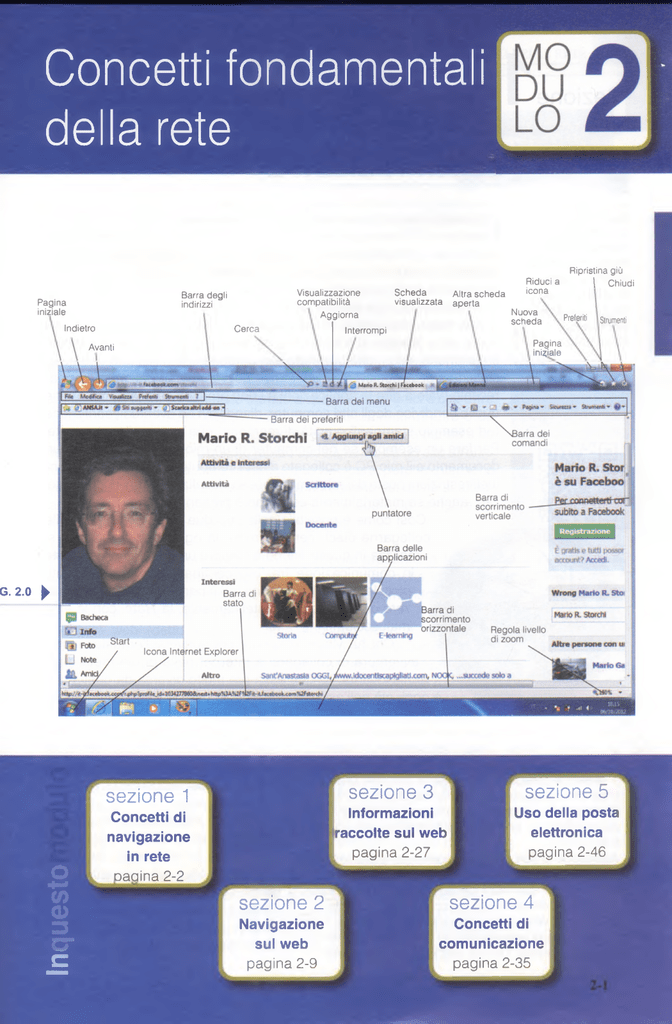Click the green Registrazione button

tap(584, 532)
